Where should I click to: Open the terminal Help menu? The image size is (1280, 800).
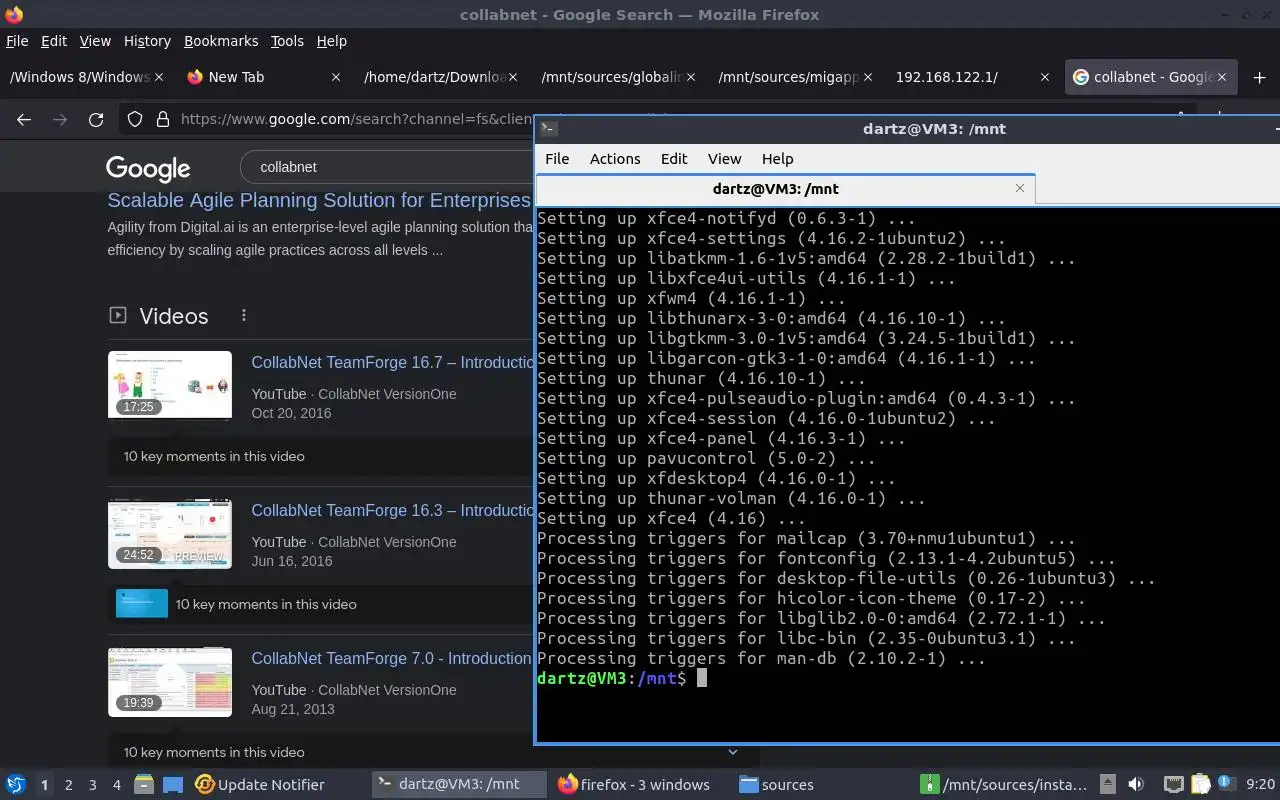777,159
